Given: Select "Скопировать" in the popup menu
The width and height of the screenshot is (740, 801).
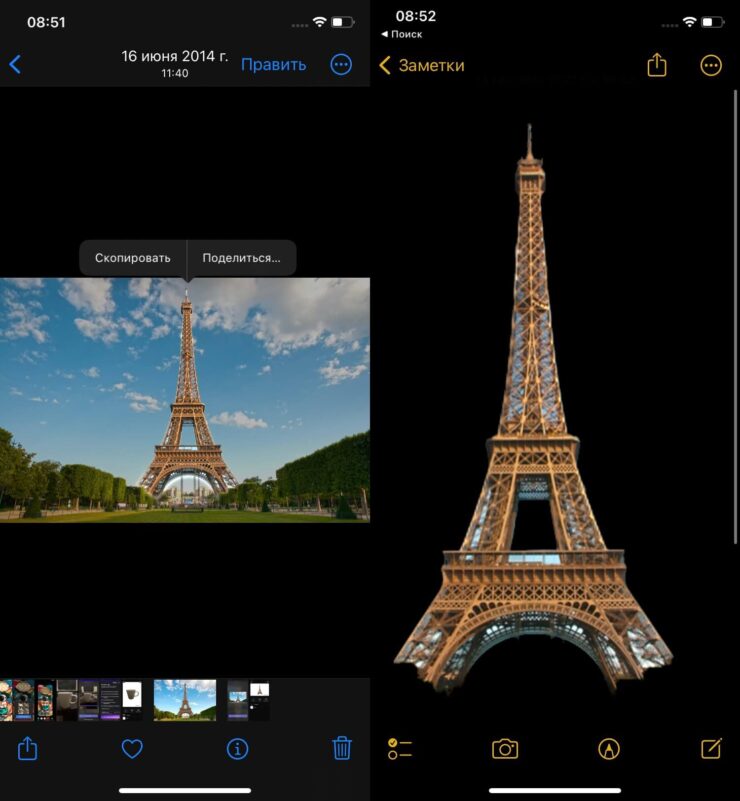Looking at the screenshot, I should click(x=133, y=258).
